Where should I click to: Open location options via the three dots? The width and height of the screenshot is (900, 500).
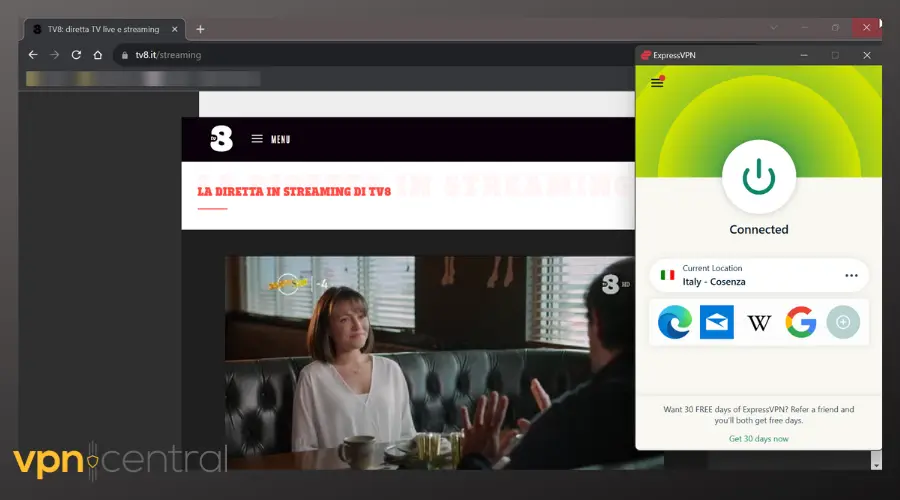(851, 276)
